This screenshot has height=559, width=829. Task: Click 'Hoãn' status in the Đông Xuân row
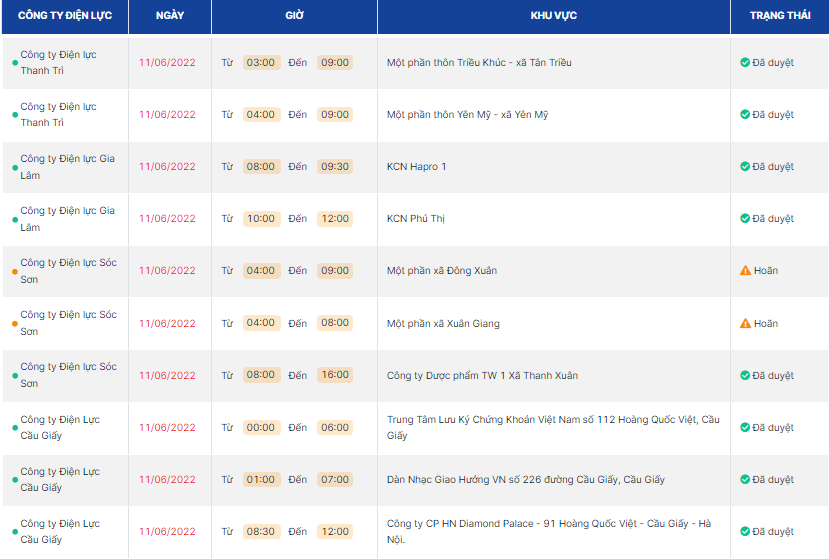click(766, 270)
